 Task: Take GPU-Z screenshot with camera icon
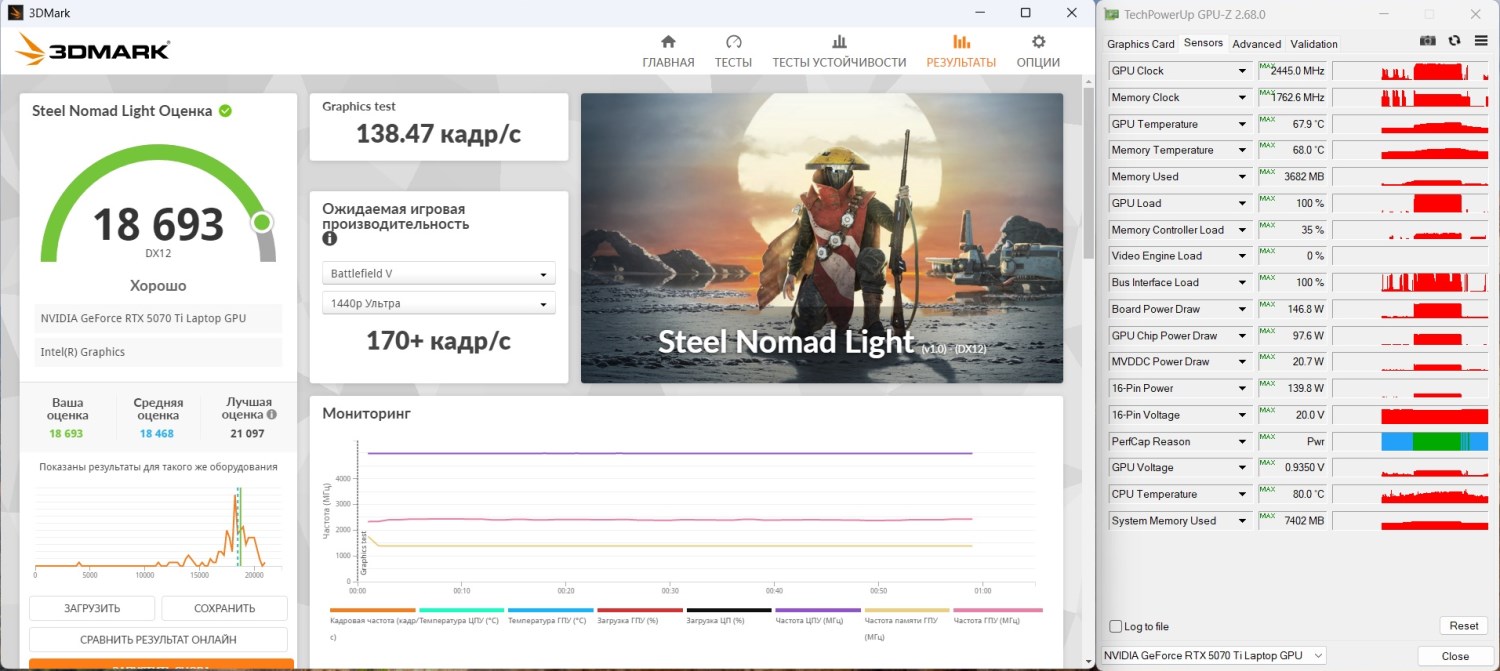[1428, 41]
